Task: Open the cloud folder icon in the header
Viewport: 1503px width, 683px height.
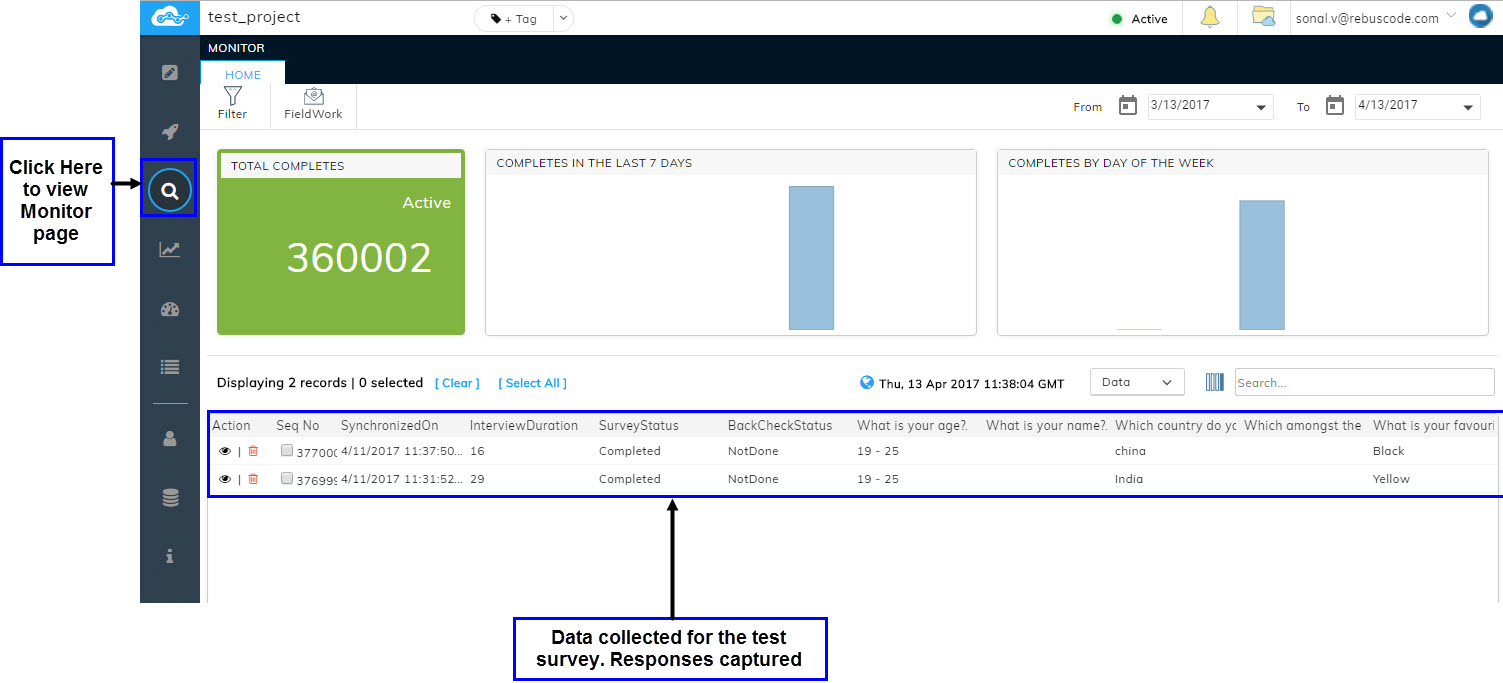Action: (1264, 17)
